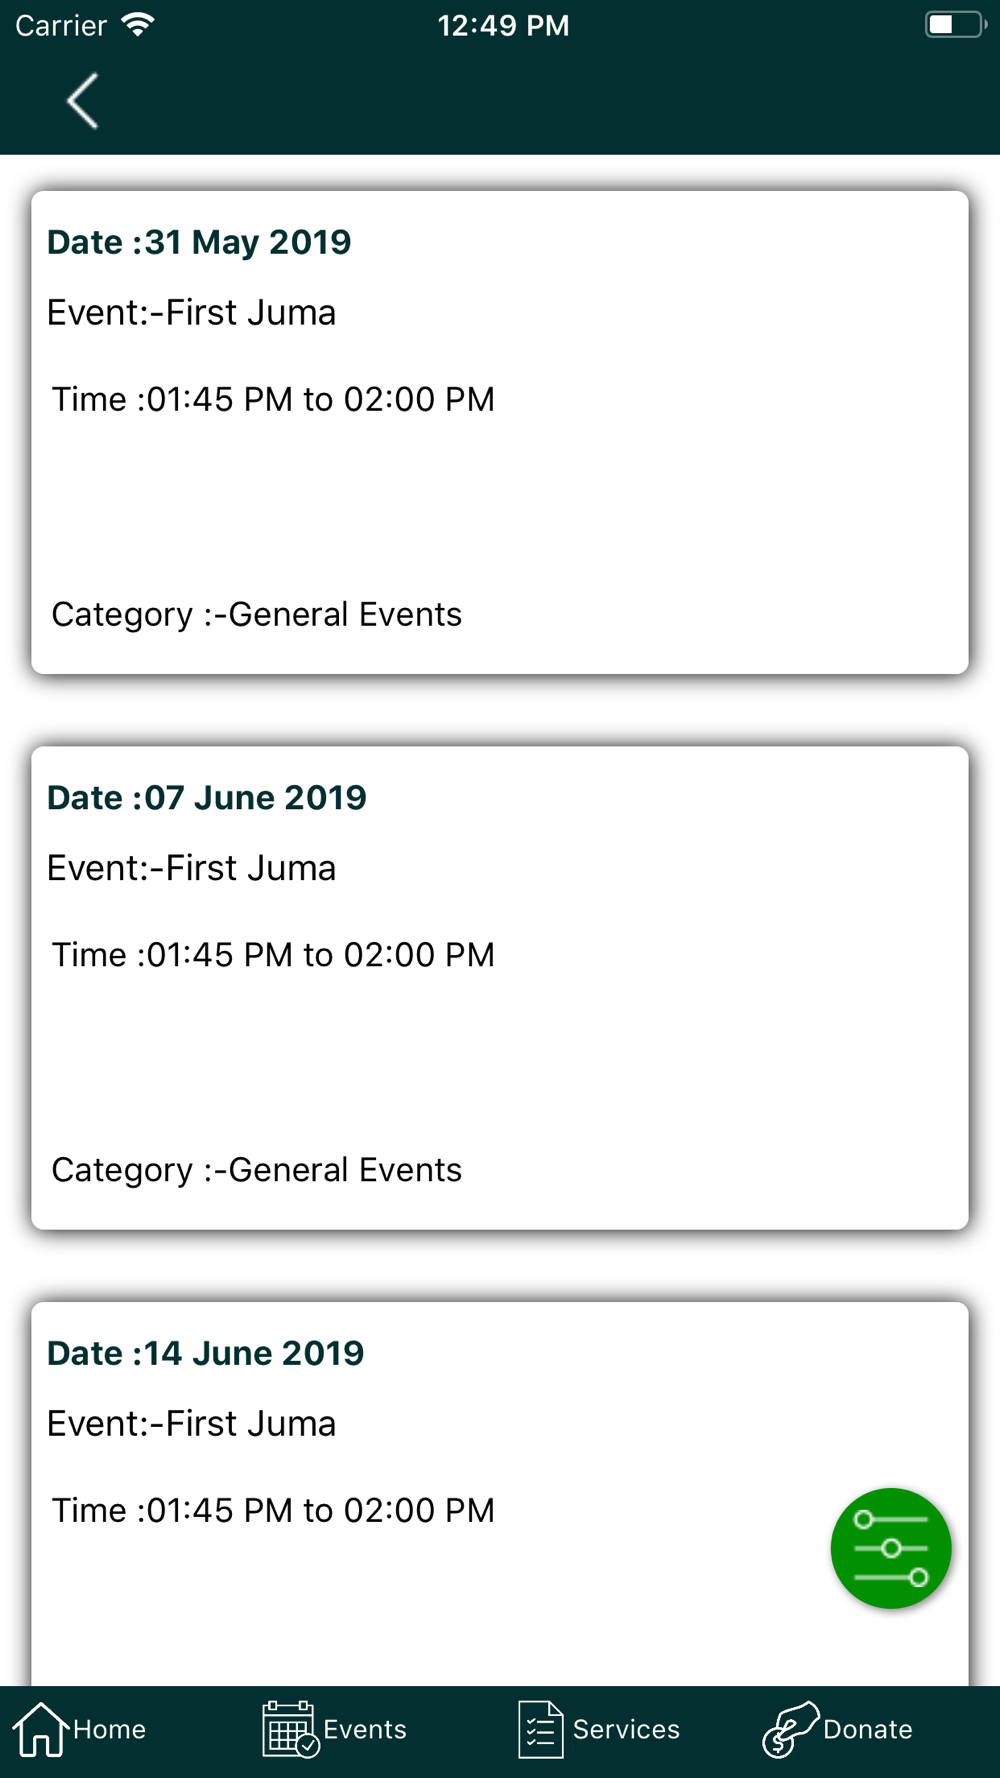Tap the Home house icon
The image size is (1000, 1778).
40,1729
